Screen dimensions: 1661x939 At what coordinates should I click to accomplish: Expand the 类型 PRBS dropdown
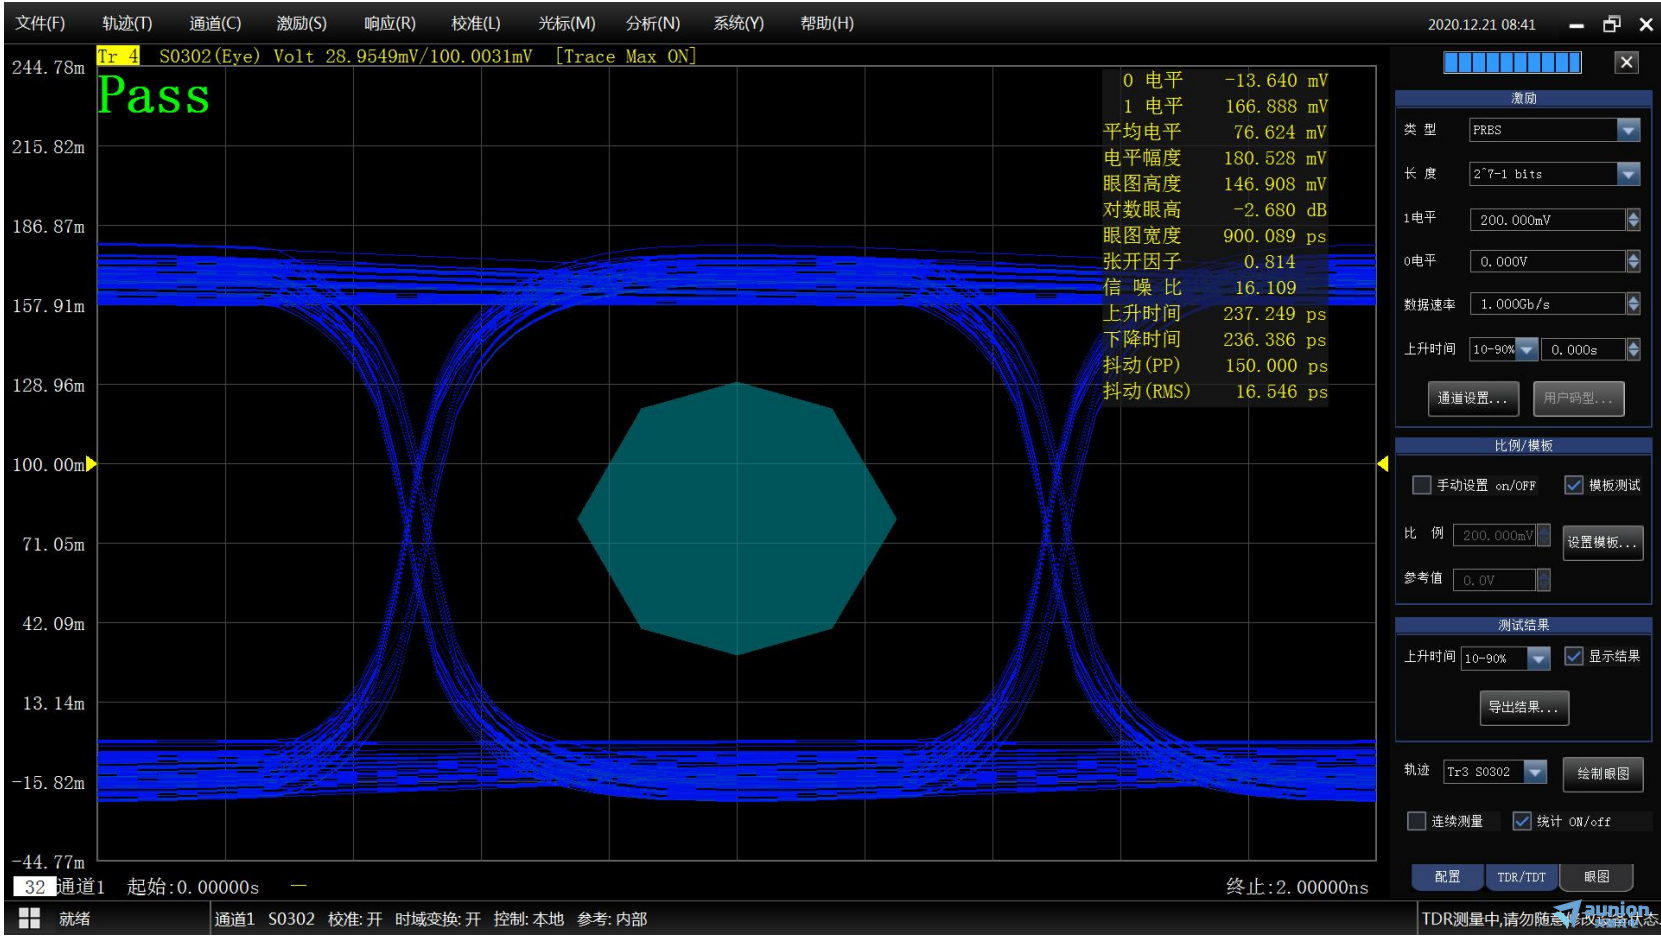coord(1628,130)
